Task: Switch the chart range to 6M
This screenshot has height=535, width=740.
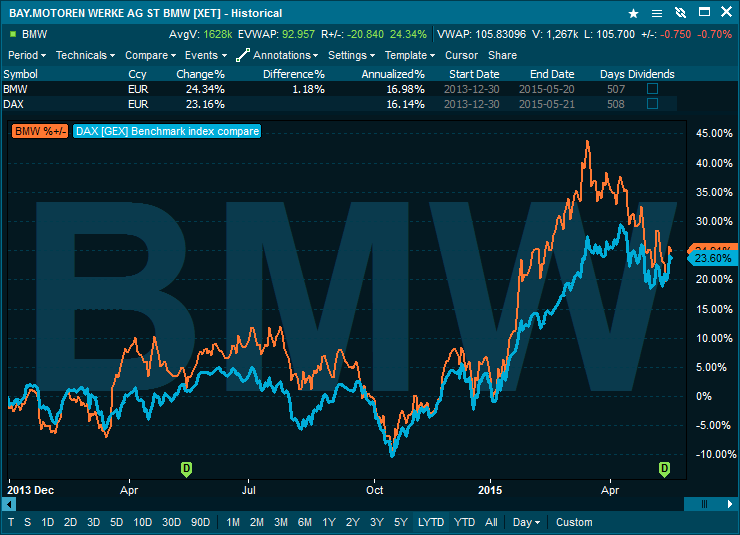Action: tap(305, 522)
